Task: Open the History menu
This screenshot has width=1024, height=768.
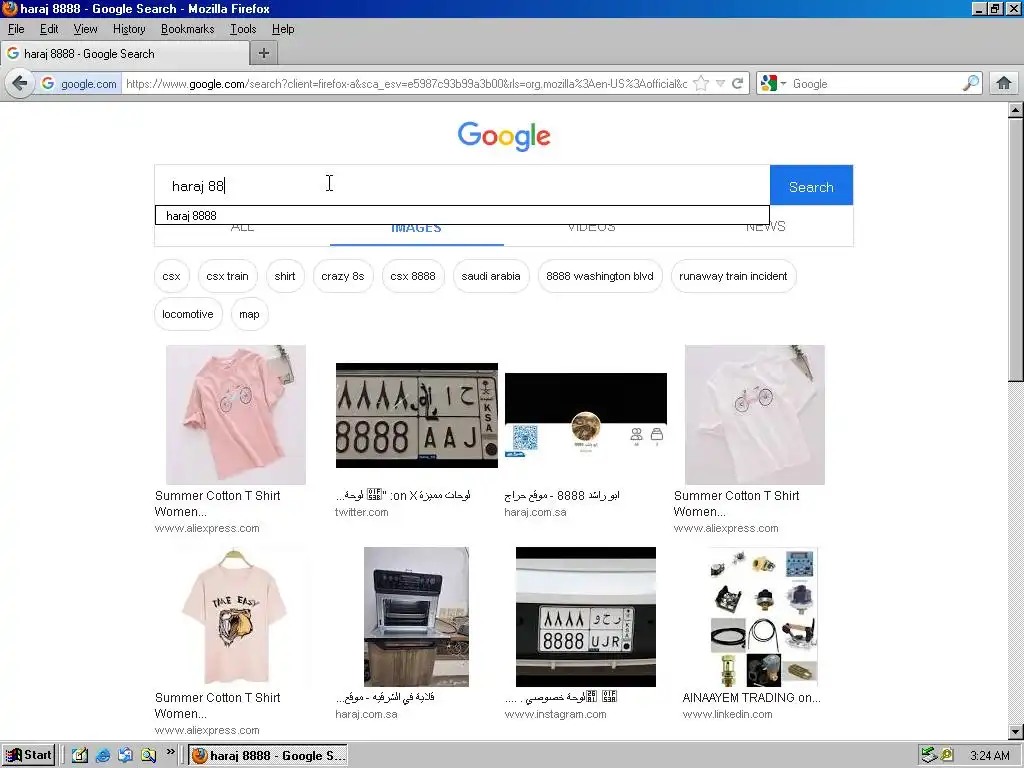Action: (129, 29)
